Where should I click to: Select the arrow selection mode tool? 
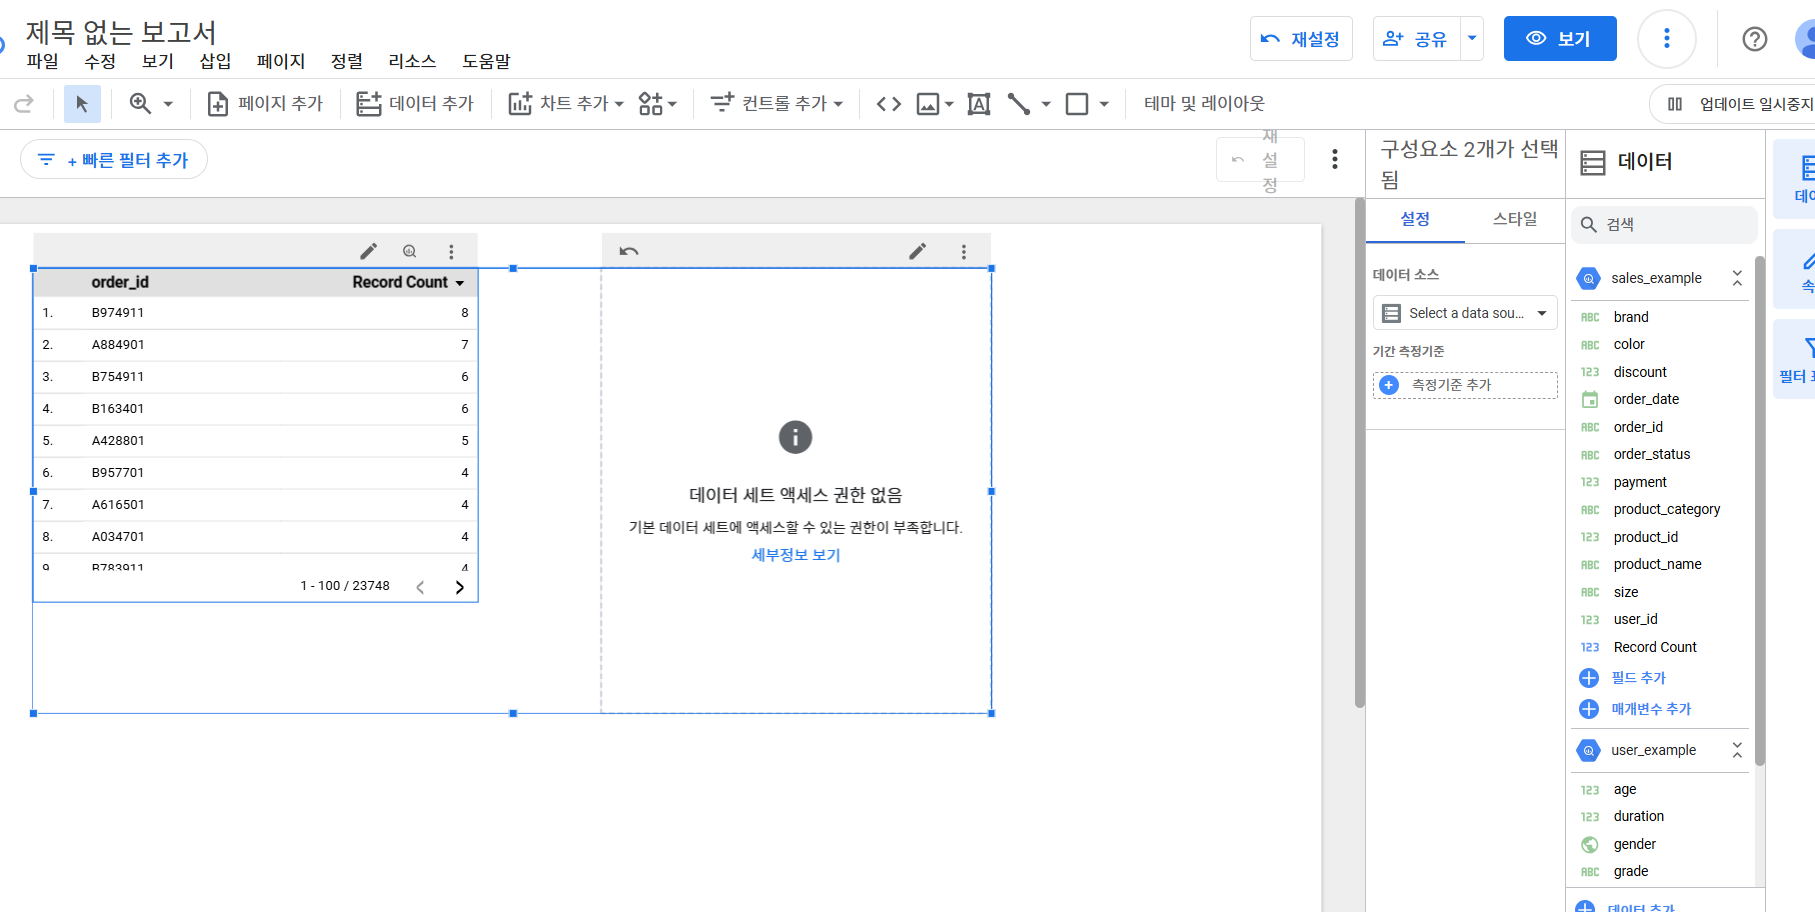coord(82,104)
